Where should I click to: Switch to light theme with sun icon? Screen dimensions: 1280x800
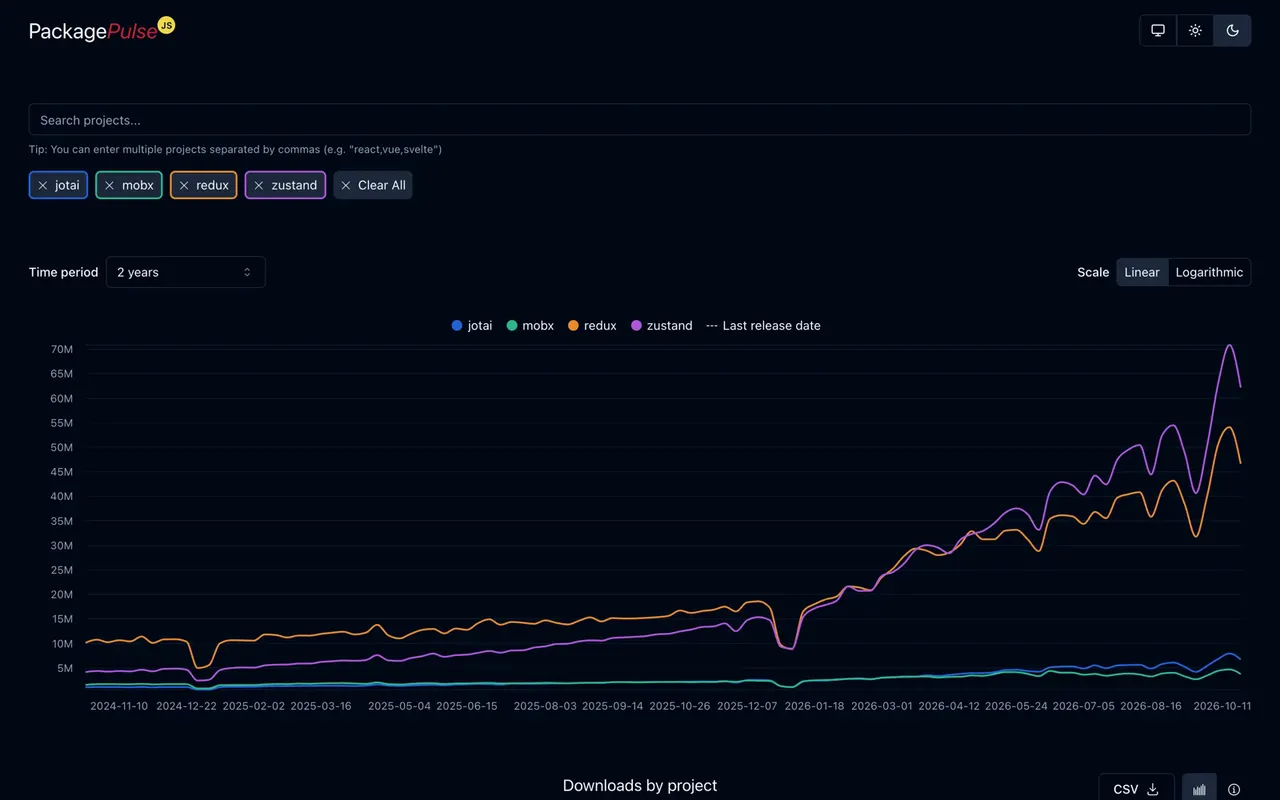pyautogui.click(x=1195, y=30)
